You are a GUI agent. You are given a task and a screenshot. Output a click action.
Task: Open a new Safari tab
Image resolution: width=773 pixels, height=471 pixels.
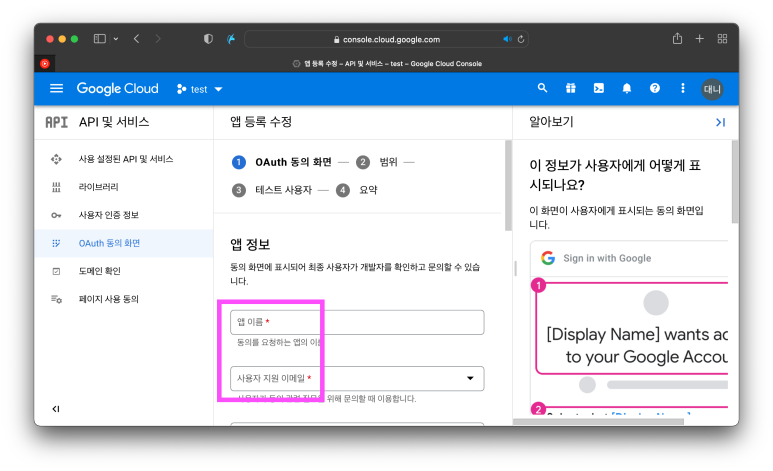pyautogui.click(x=700, y=38)
